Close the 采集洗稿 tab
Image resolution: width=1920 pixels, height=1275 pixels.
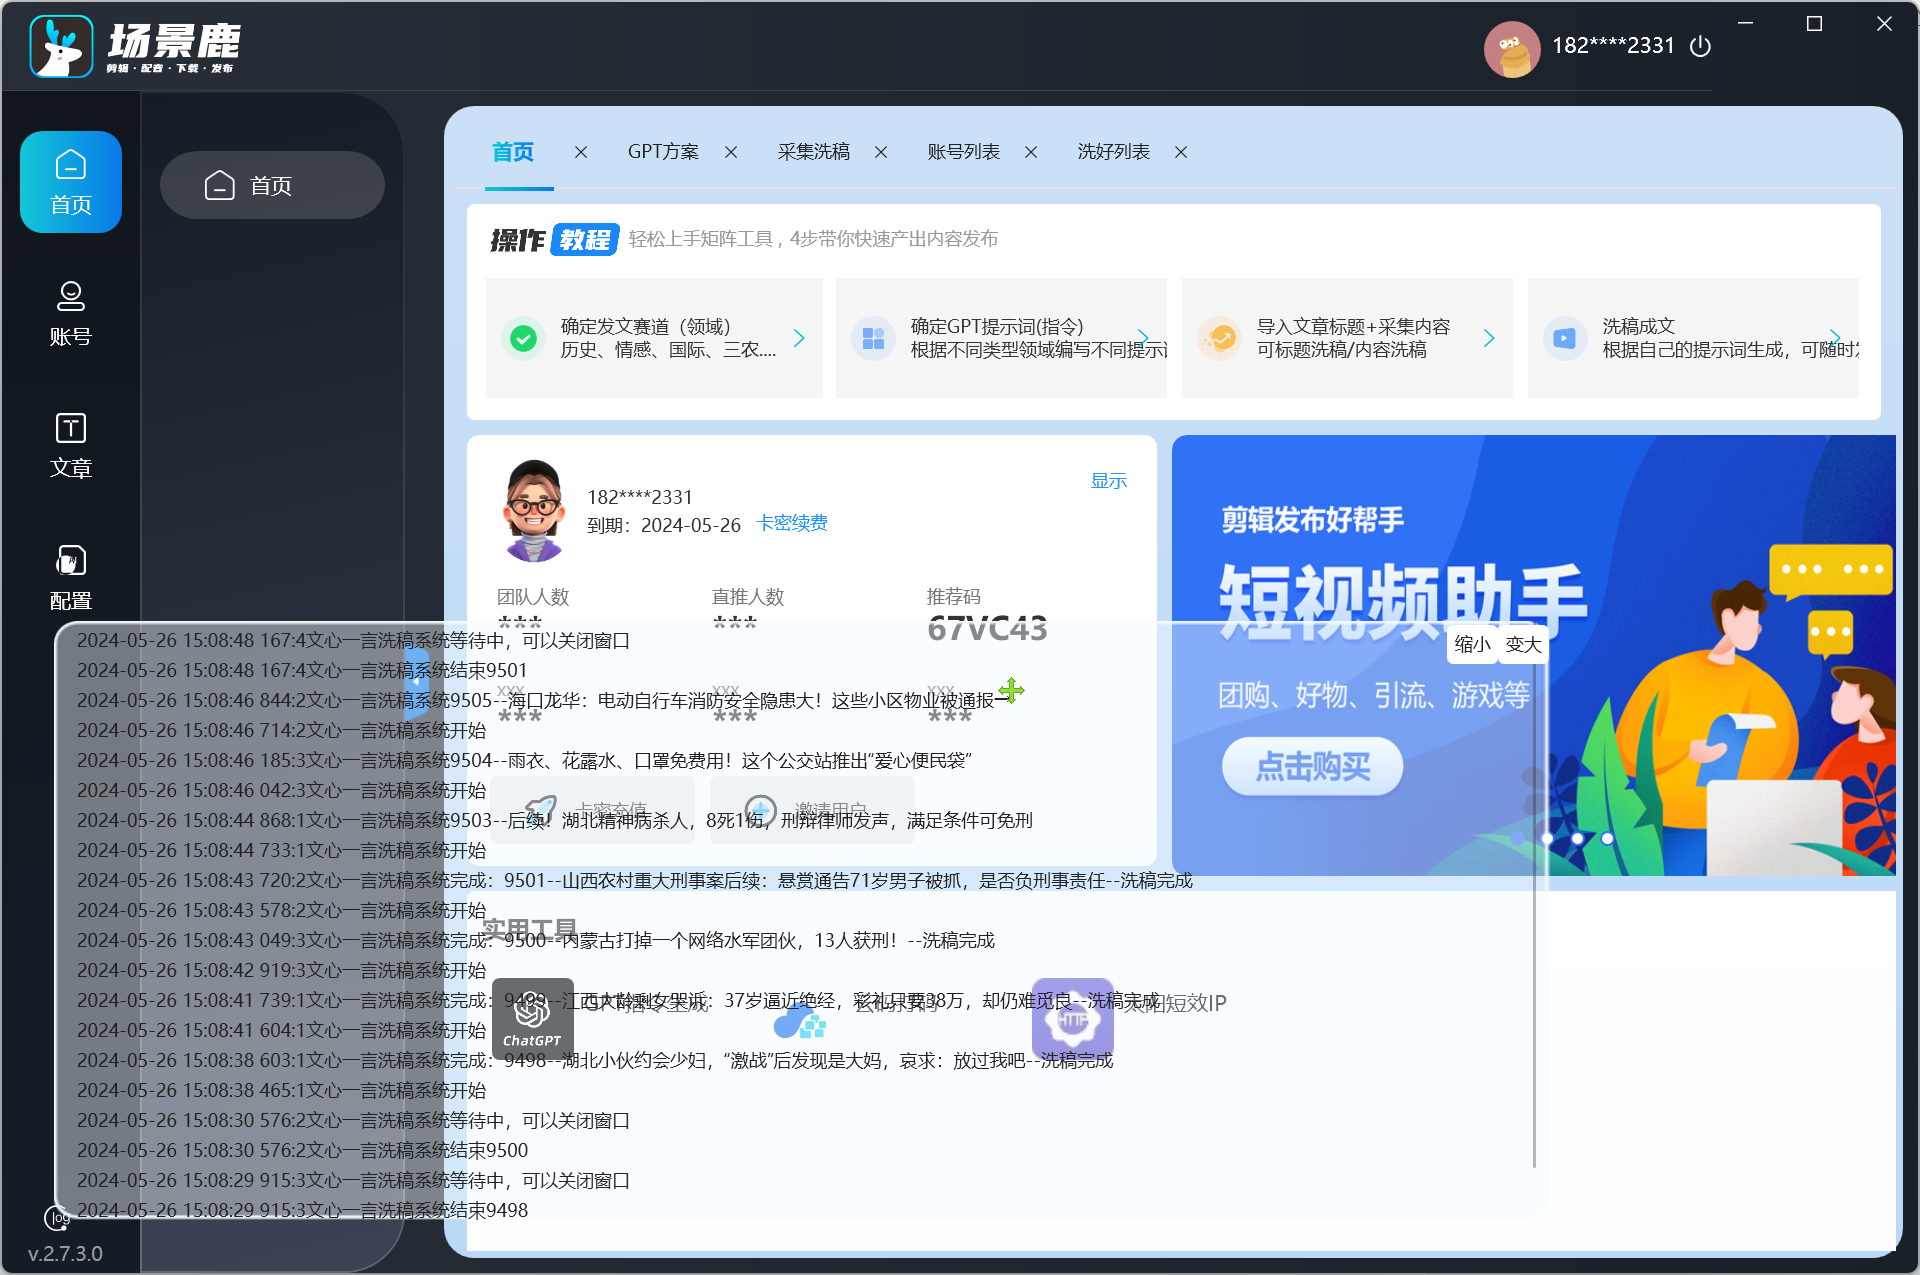881,152
